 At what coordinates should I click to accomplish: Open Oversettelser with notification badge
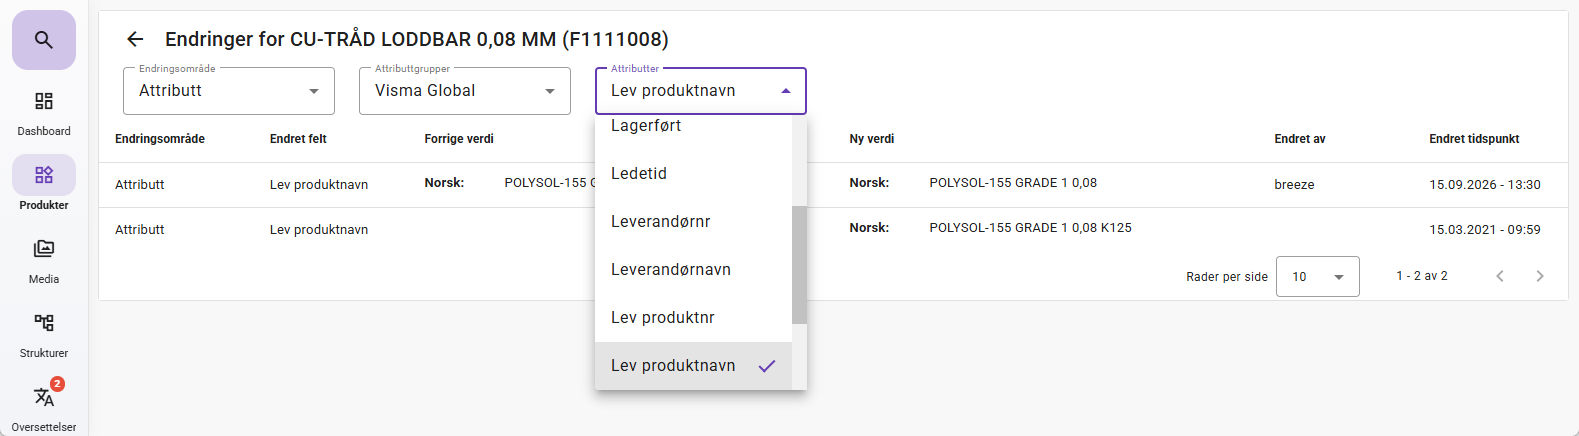tap(44, 406)
